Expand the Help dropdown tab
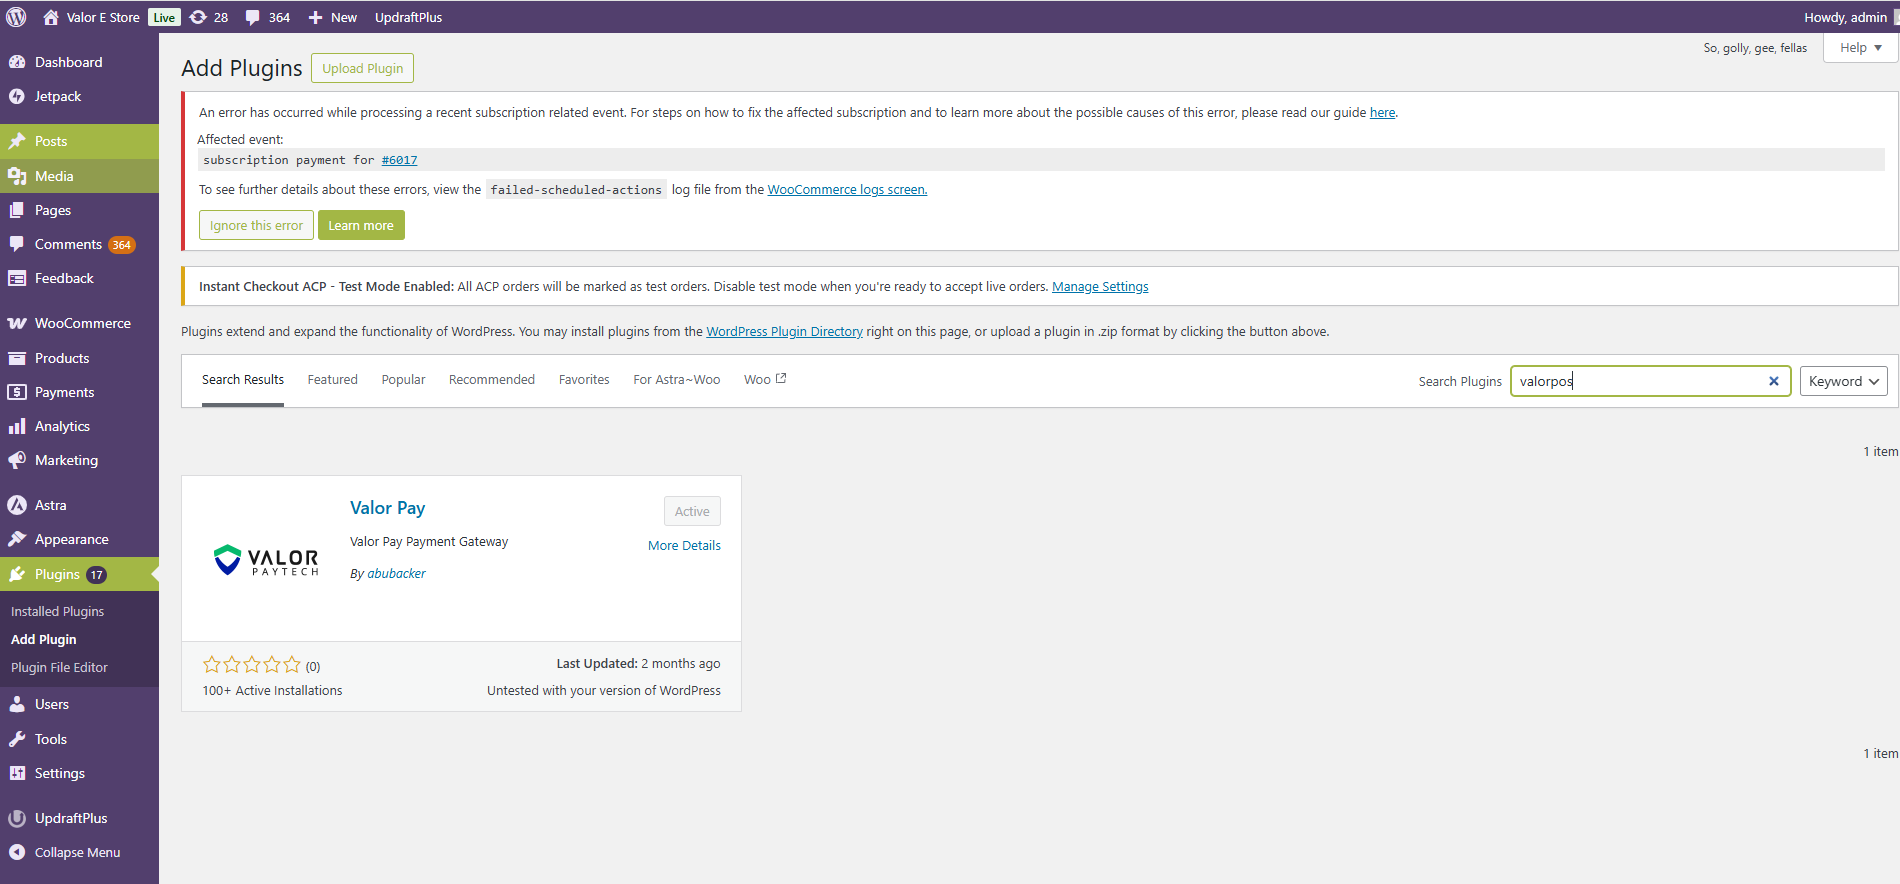 (1860, 48)
